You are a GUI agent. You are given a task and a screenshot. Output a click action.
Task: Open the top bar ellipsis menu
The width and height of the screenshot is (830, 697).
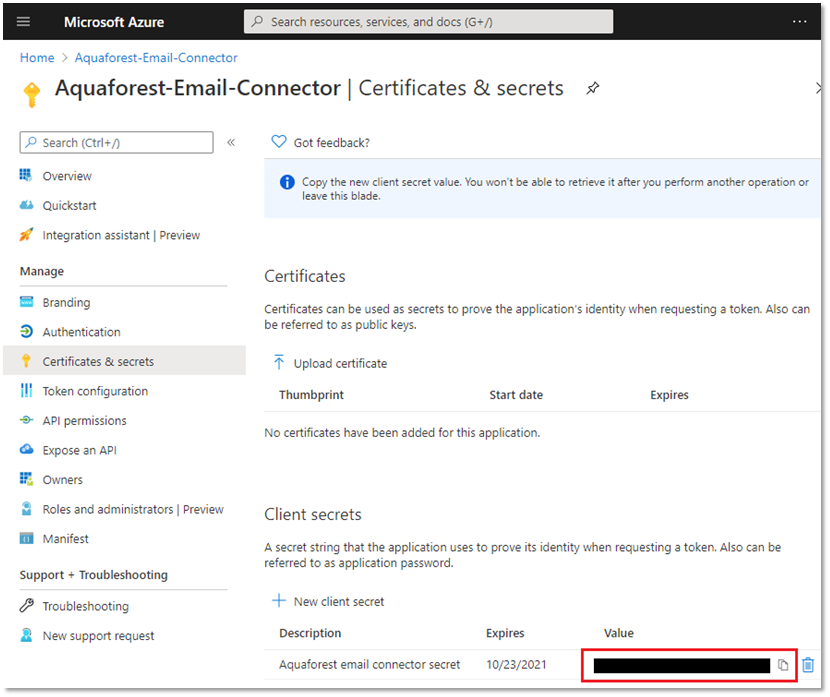tap(799, 21)
